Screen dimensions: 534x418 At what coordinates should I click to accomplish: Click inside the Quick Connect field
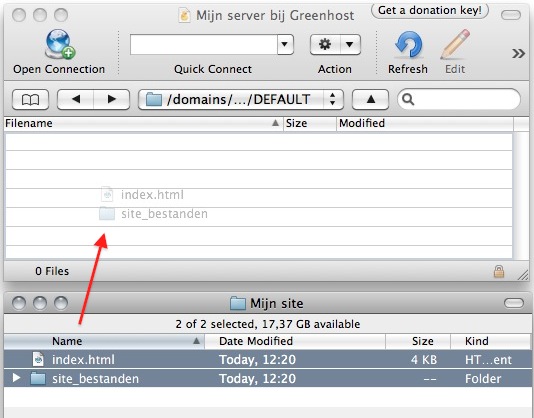pos(204,44)
